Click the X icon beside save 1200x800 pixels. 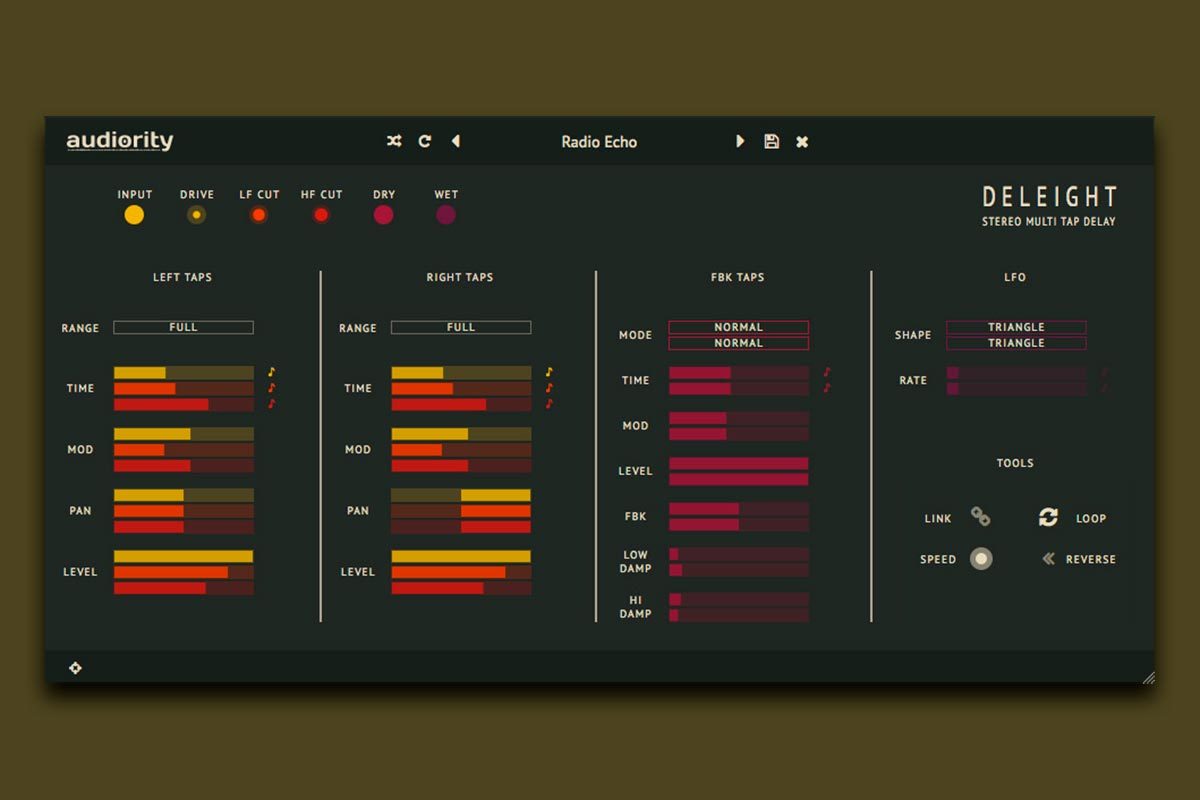[x=802, y=142]
